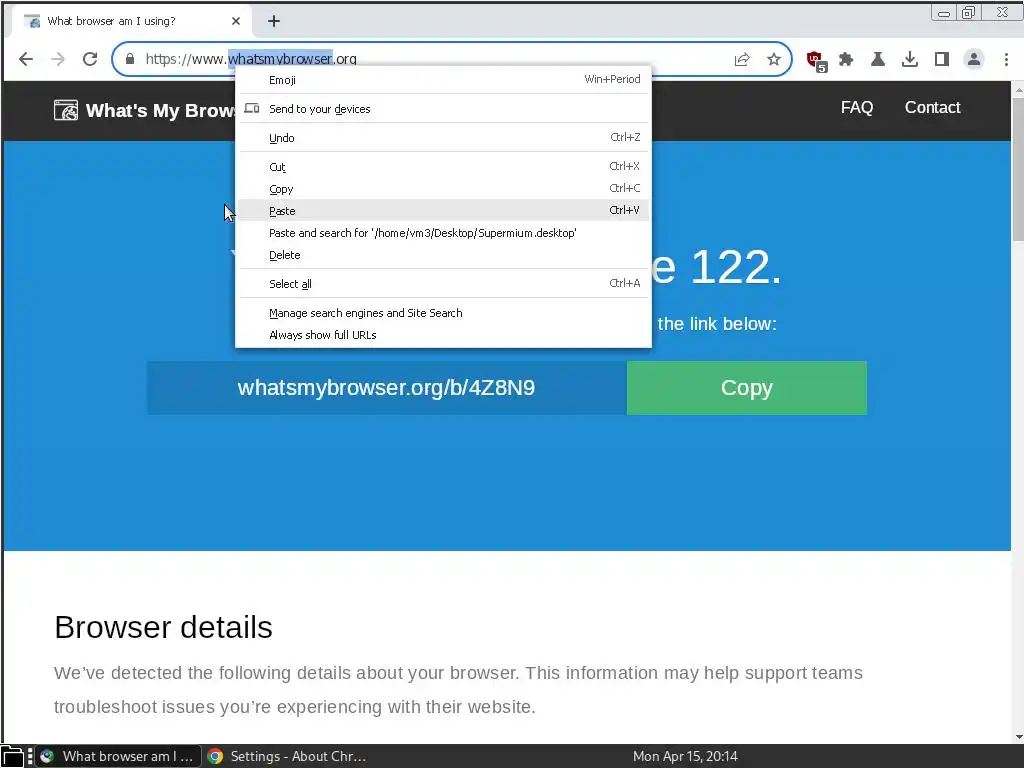Toggle the side panel icon
This screenshot has width=1024, height=768.
point(942,59)
